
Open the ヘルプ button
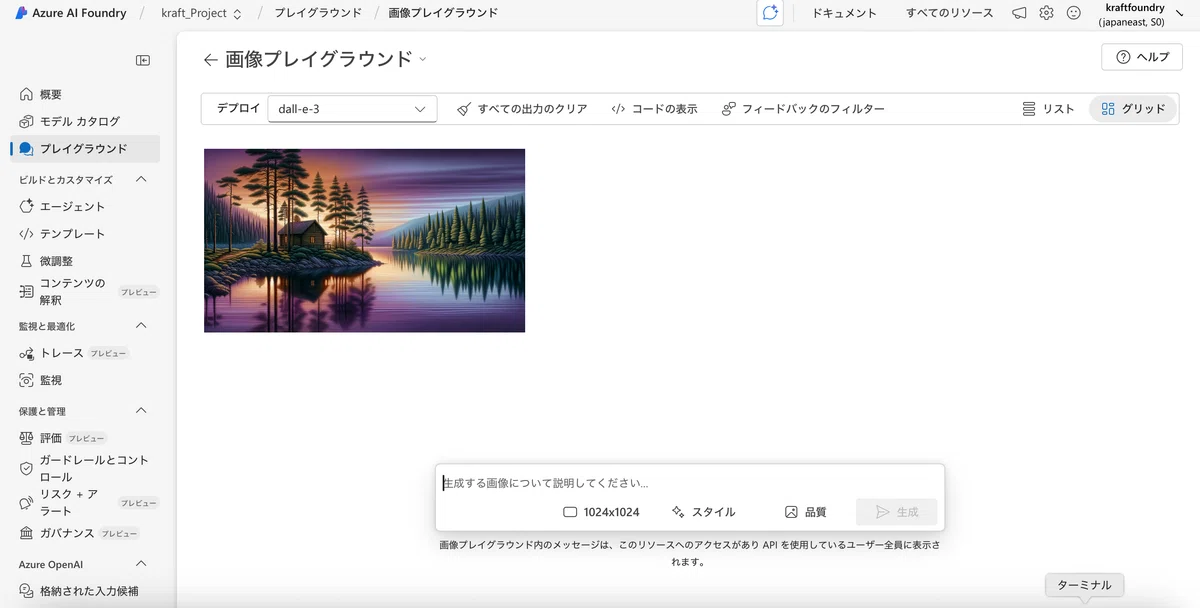[1141, 57]
